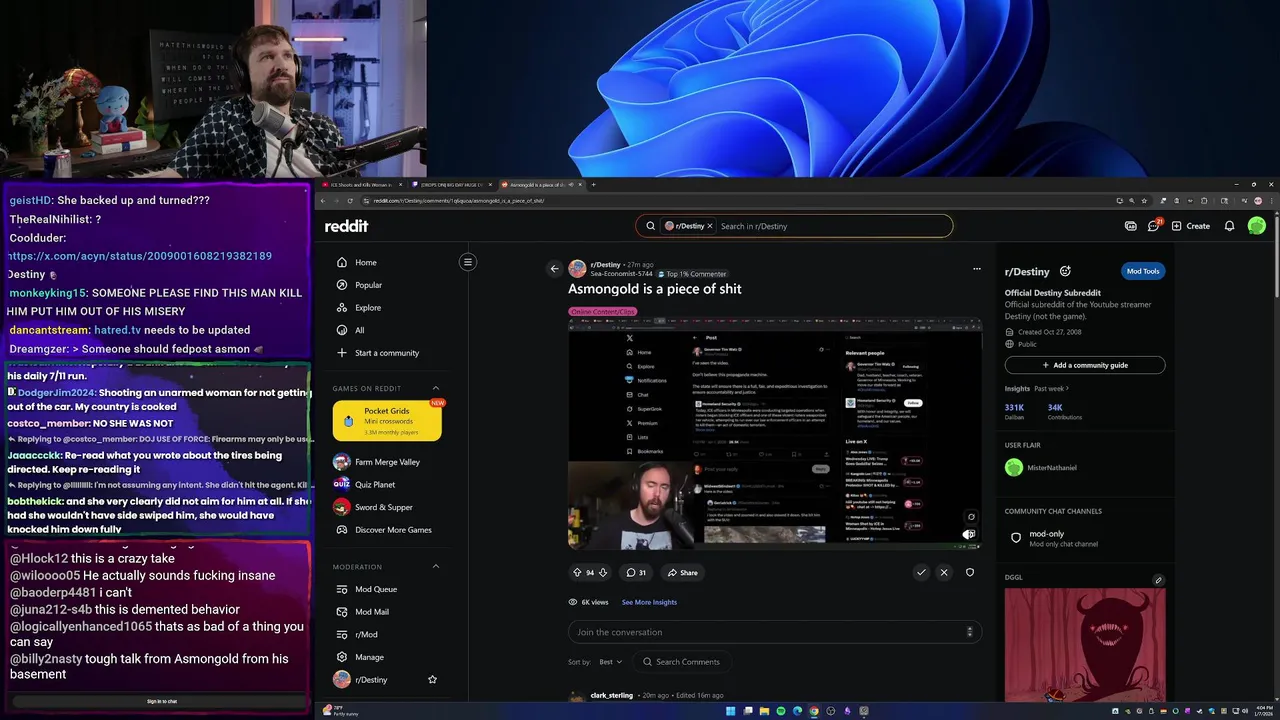Click Join the conversation field
Image resolution: width=1280 pixels, height=720 pixels.
[x=775, y=632]
